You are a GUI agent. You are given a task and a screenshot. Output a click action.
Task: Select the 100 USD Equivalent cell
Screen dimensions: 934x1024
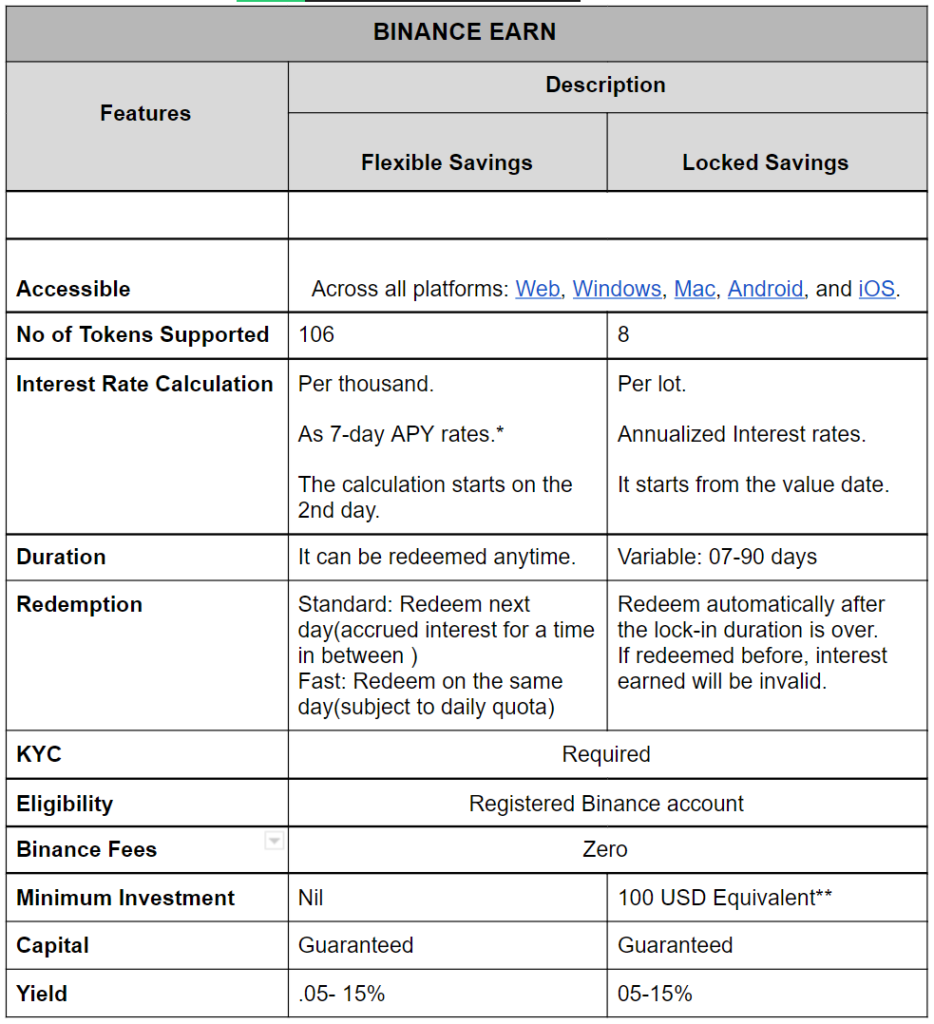click(x=767, y=898)
